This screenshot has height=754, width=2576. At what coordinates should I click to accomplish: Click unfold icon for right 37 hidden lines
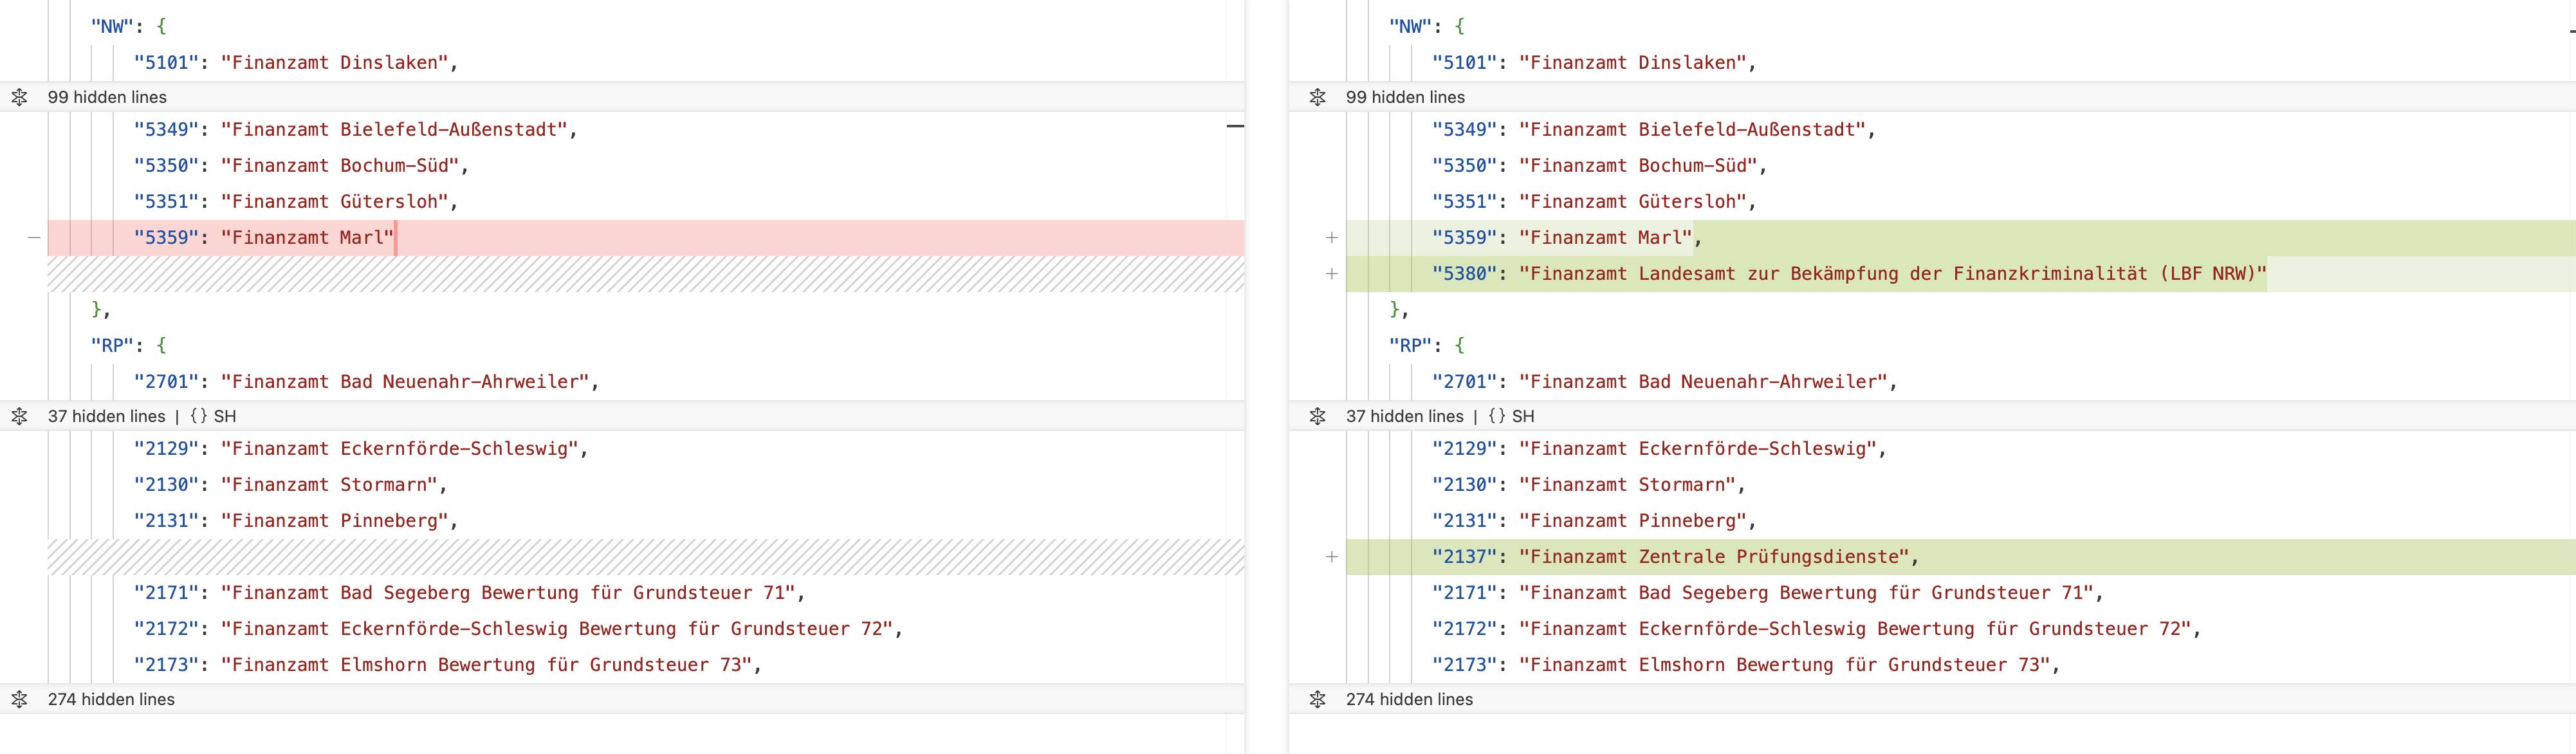pyautogui.click(x=1318, y=416)
